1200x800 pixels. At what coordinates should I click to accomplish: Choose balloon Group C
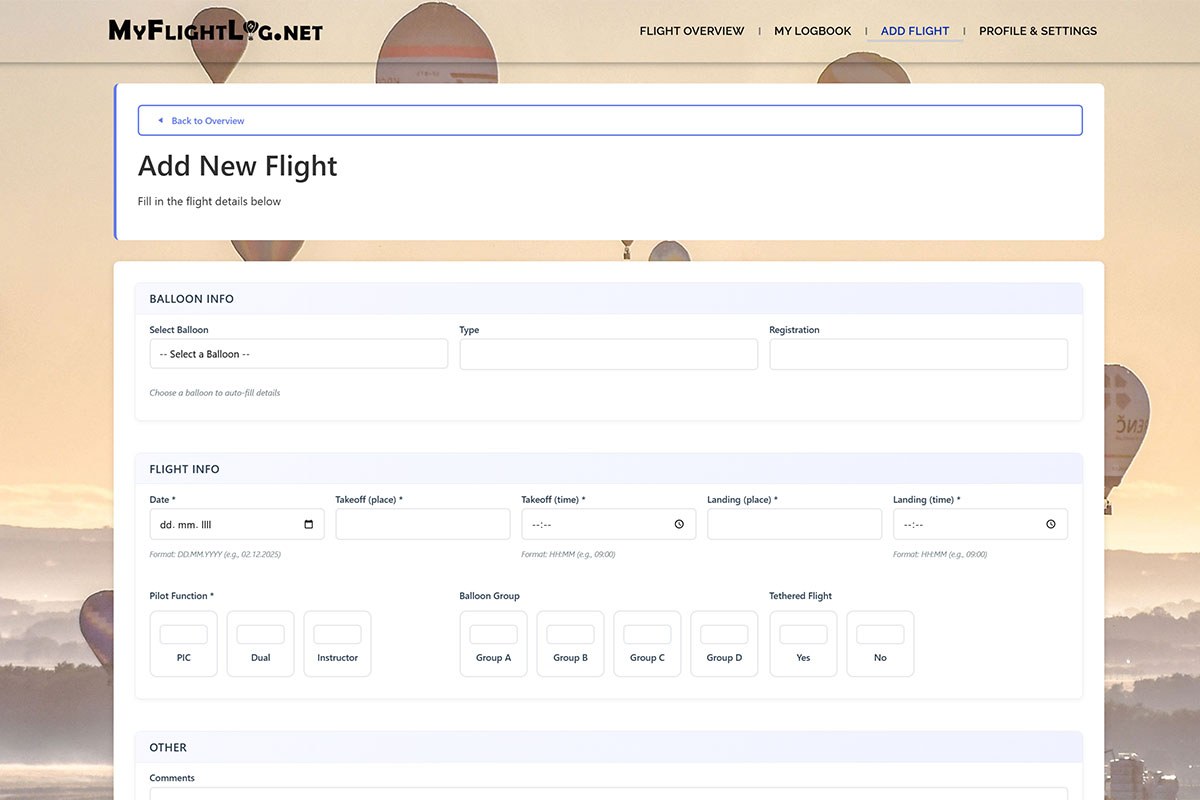647,643
